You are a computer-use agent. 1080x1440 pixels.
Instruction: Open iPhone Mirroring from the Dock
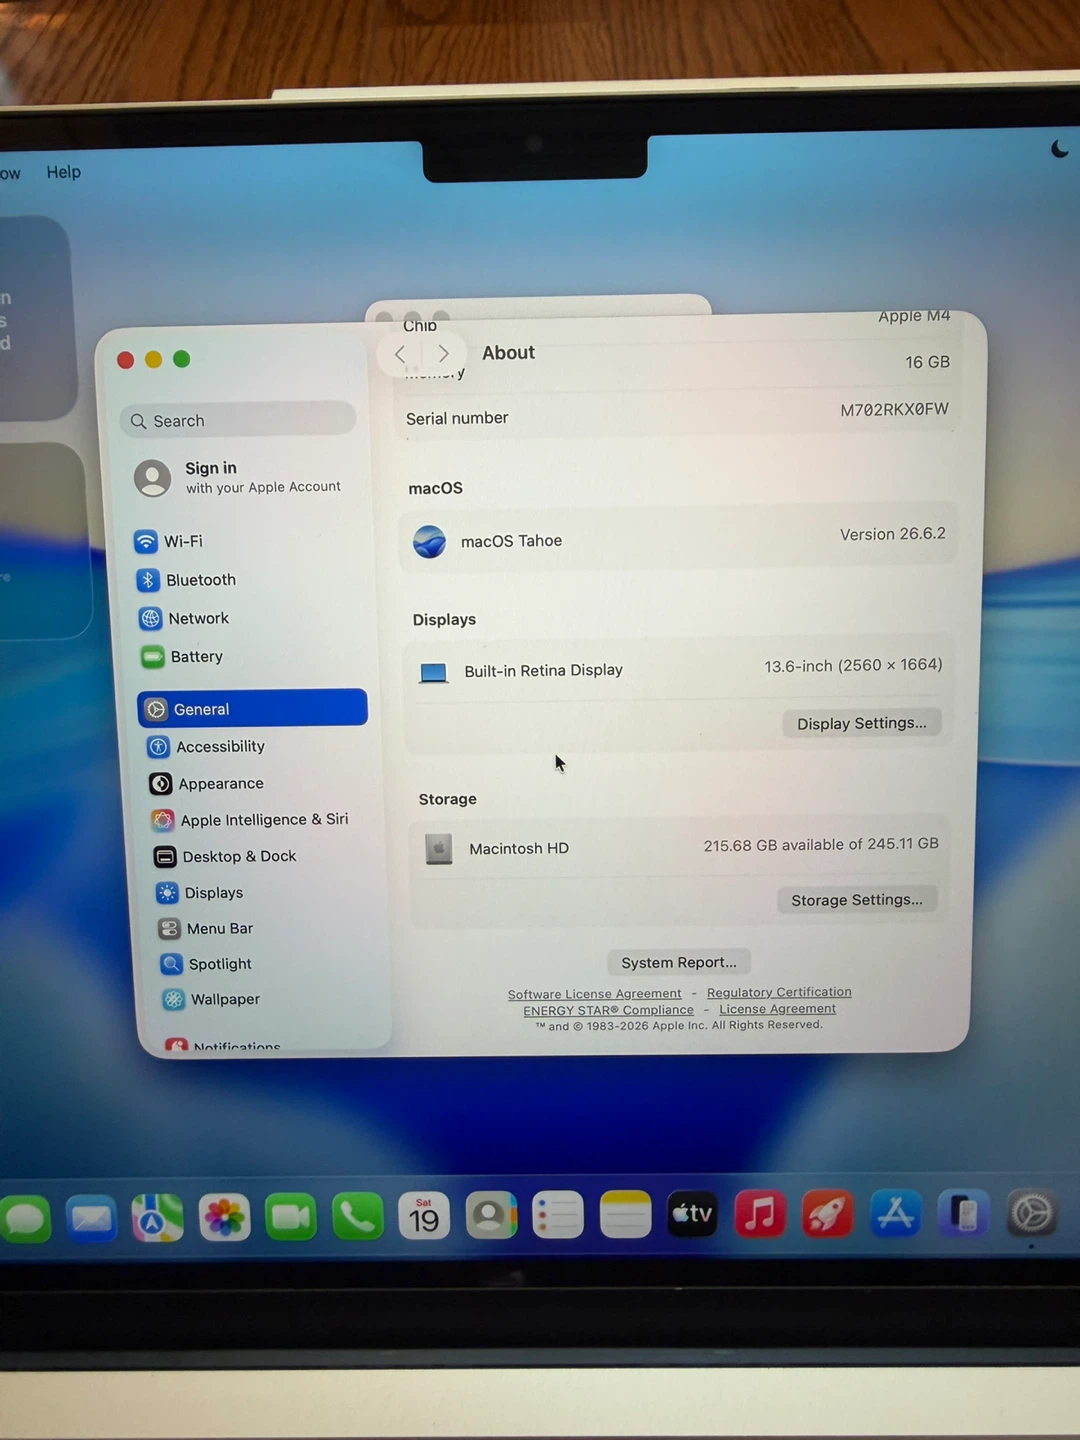point(963,1214)
